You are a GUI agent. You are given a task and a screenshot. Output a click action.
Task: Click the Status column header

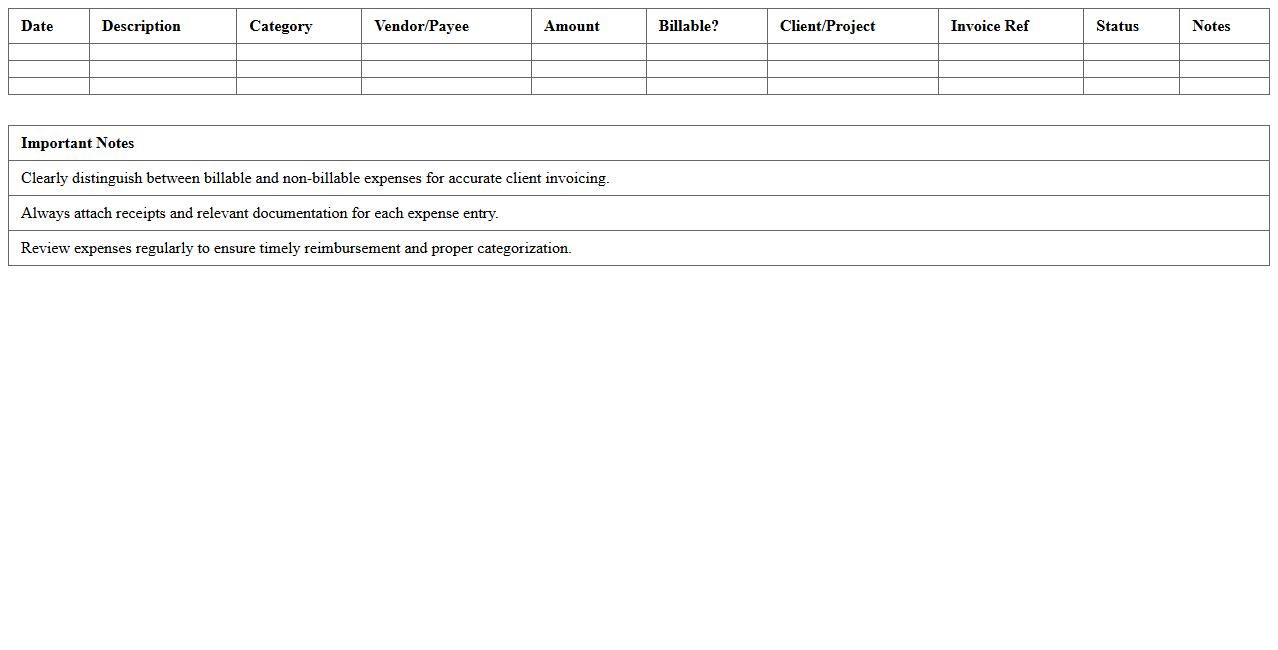[1117, 26]
